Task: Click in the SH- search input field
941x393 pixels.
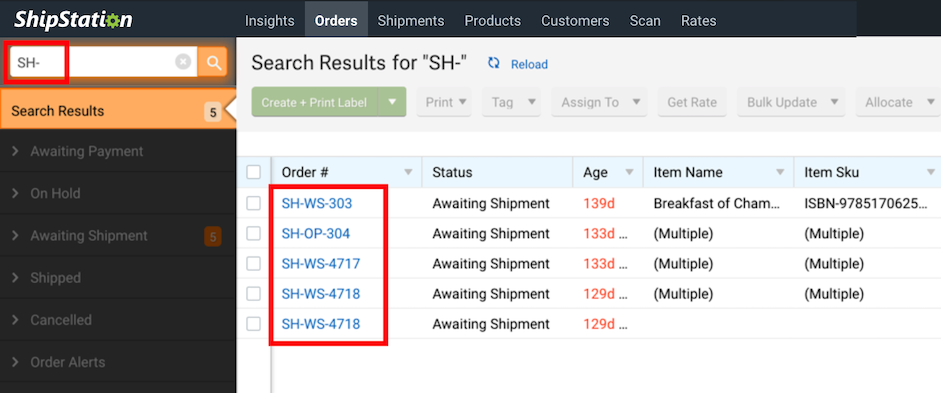Action: pyautogui.click(x=103, y=62)
